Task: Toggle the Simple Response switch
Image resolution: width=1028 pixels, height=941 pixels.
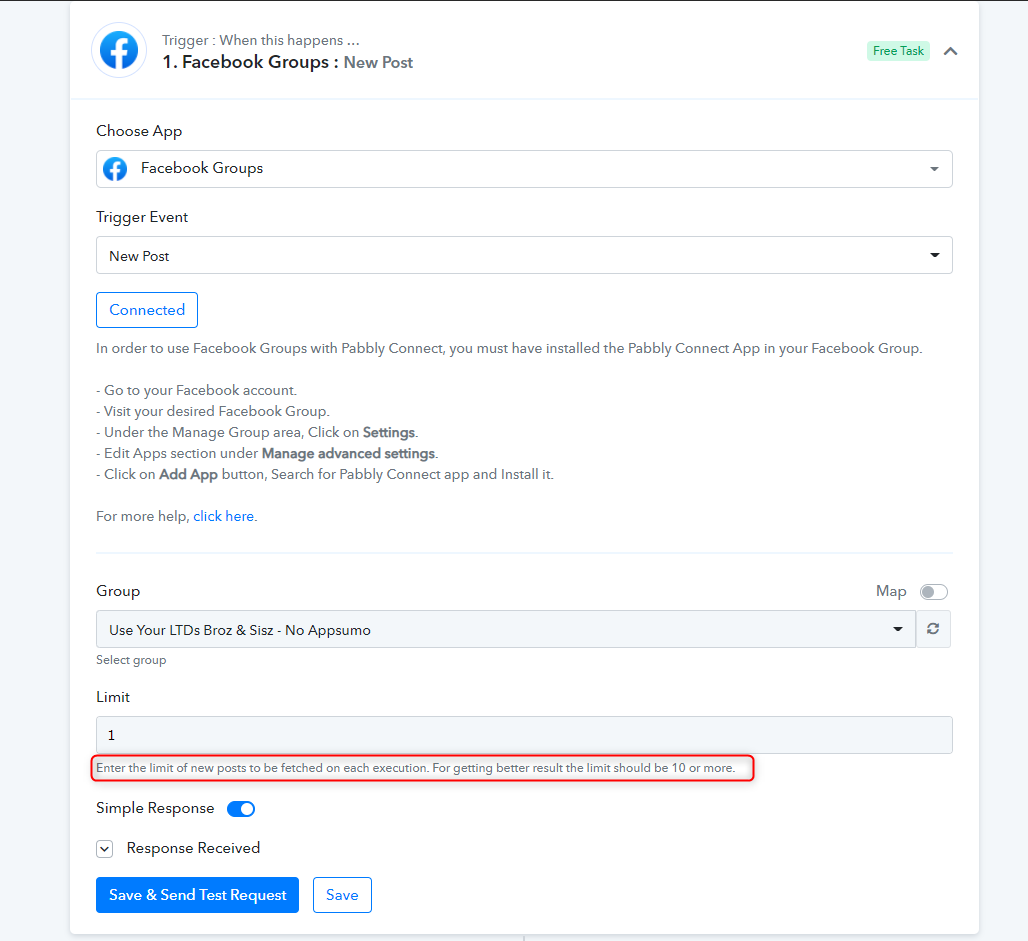Action: coord(241,809)
